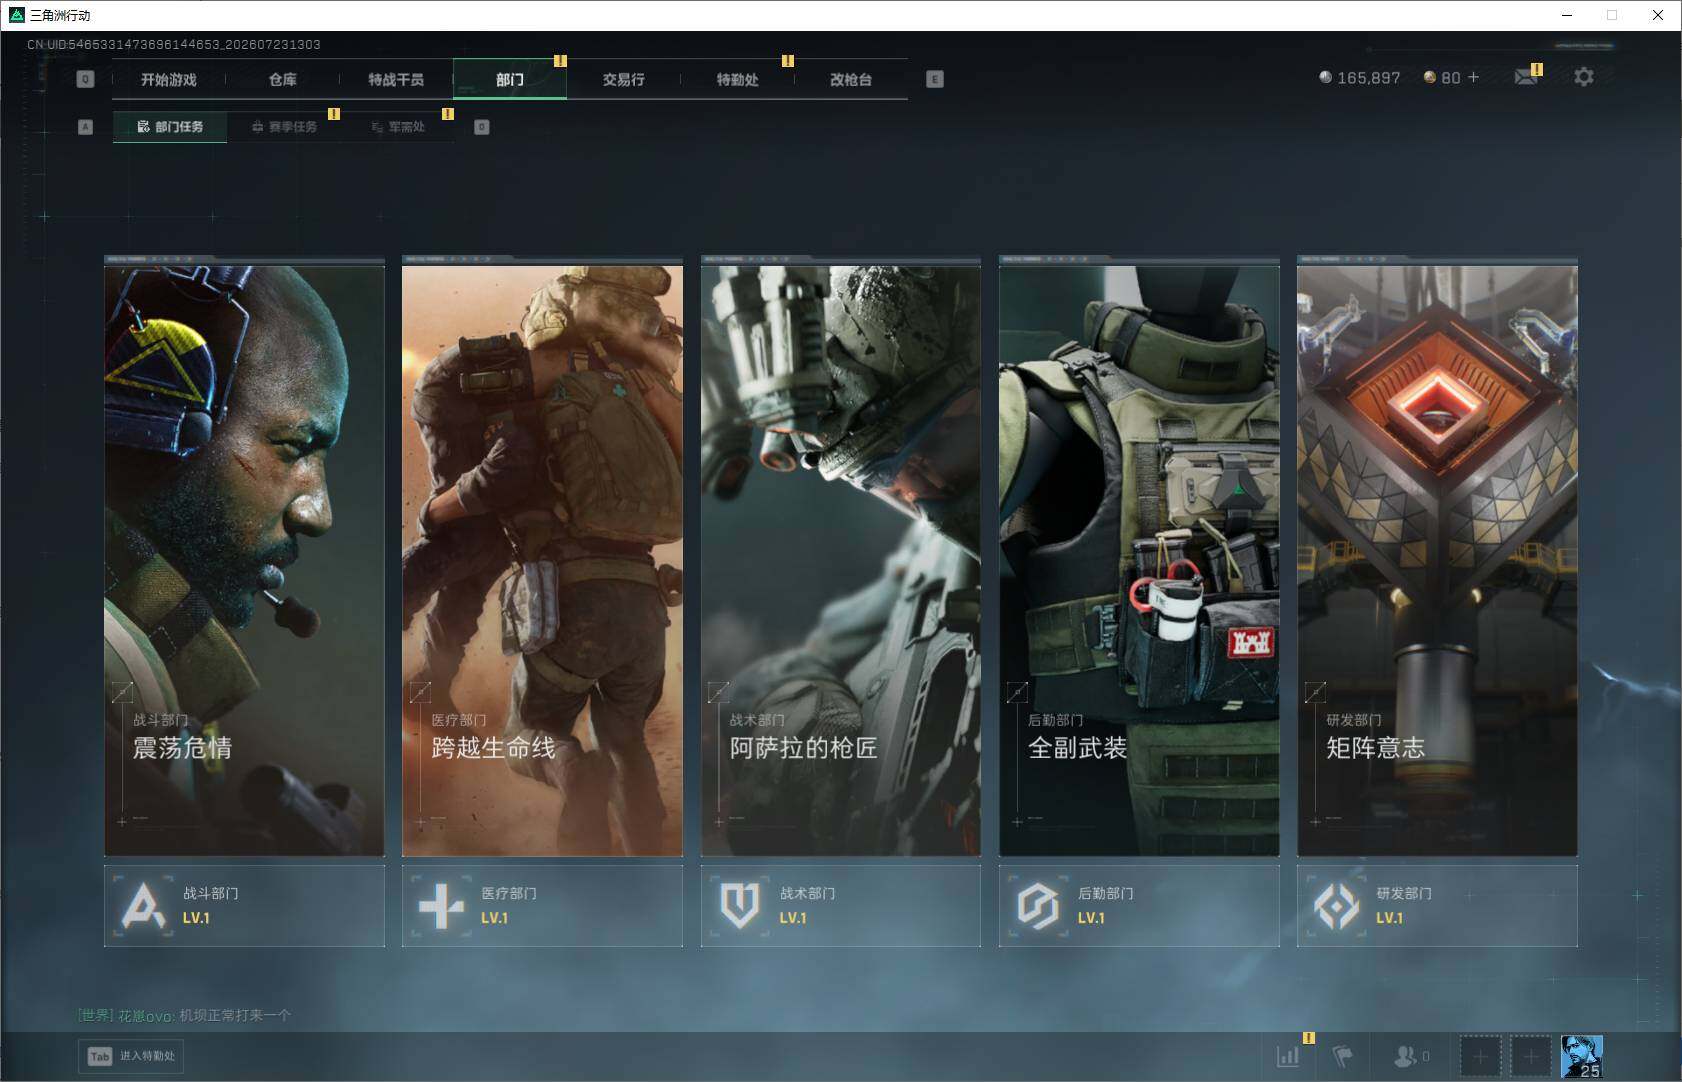The image size is (1682, 1082).
Task: Click the CN UID text at top
Action: coord(174,44)
